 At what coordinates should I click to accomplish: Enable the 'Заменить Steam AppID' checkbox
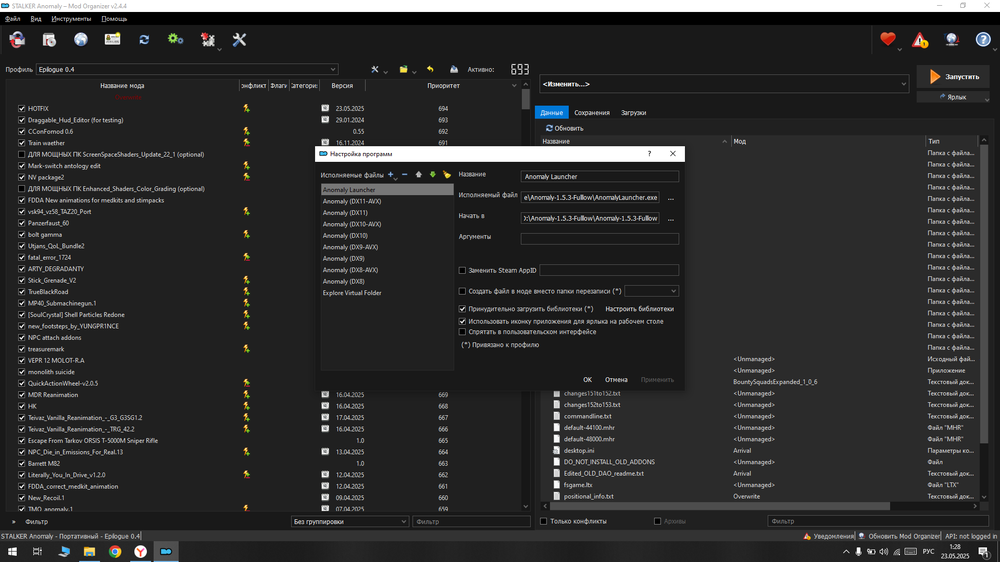tap(462, 270)
